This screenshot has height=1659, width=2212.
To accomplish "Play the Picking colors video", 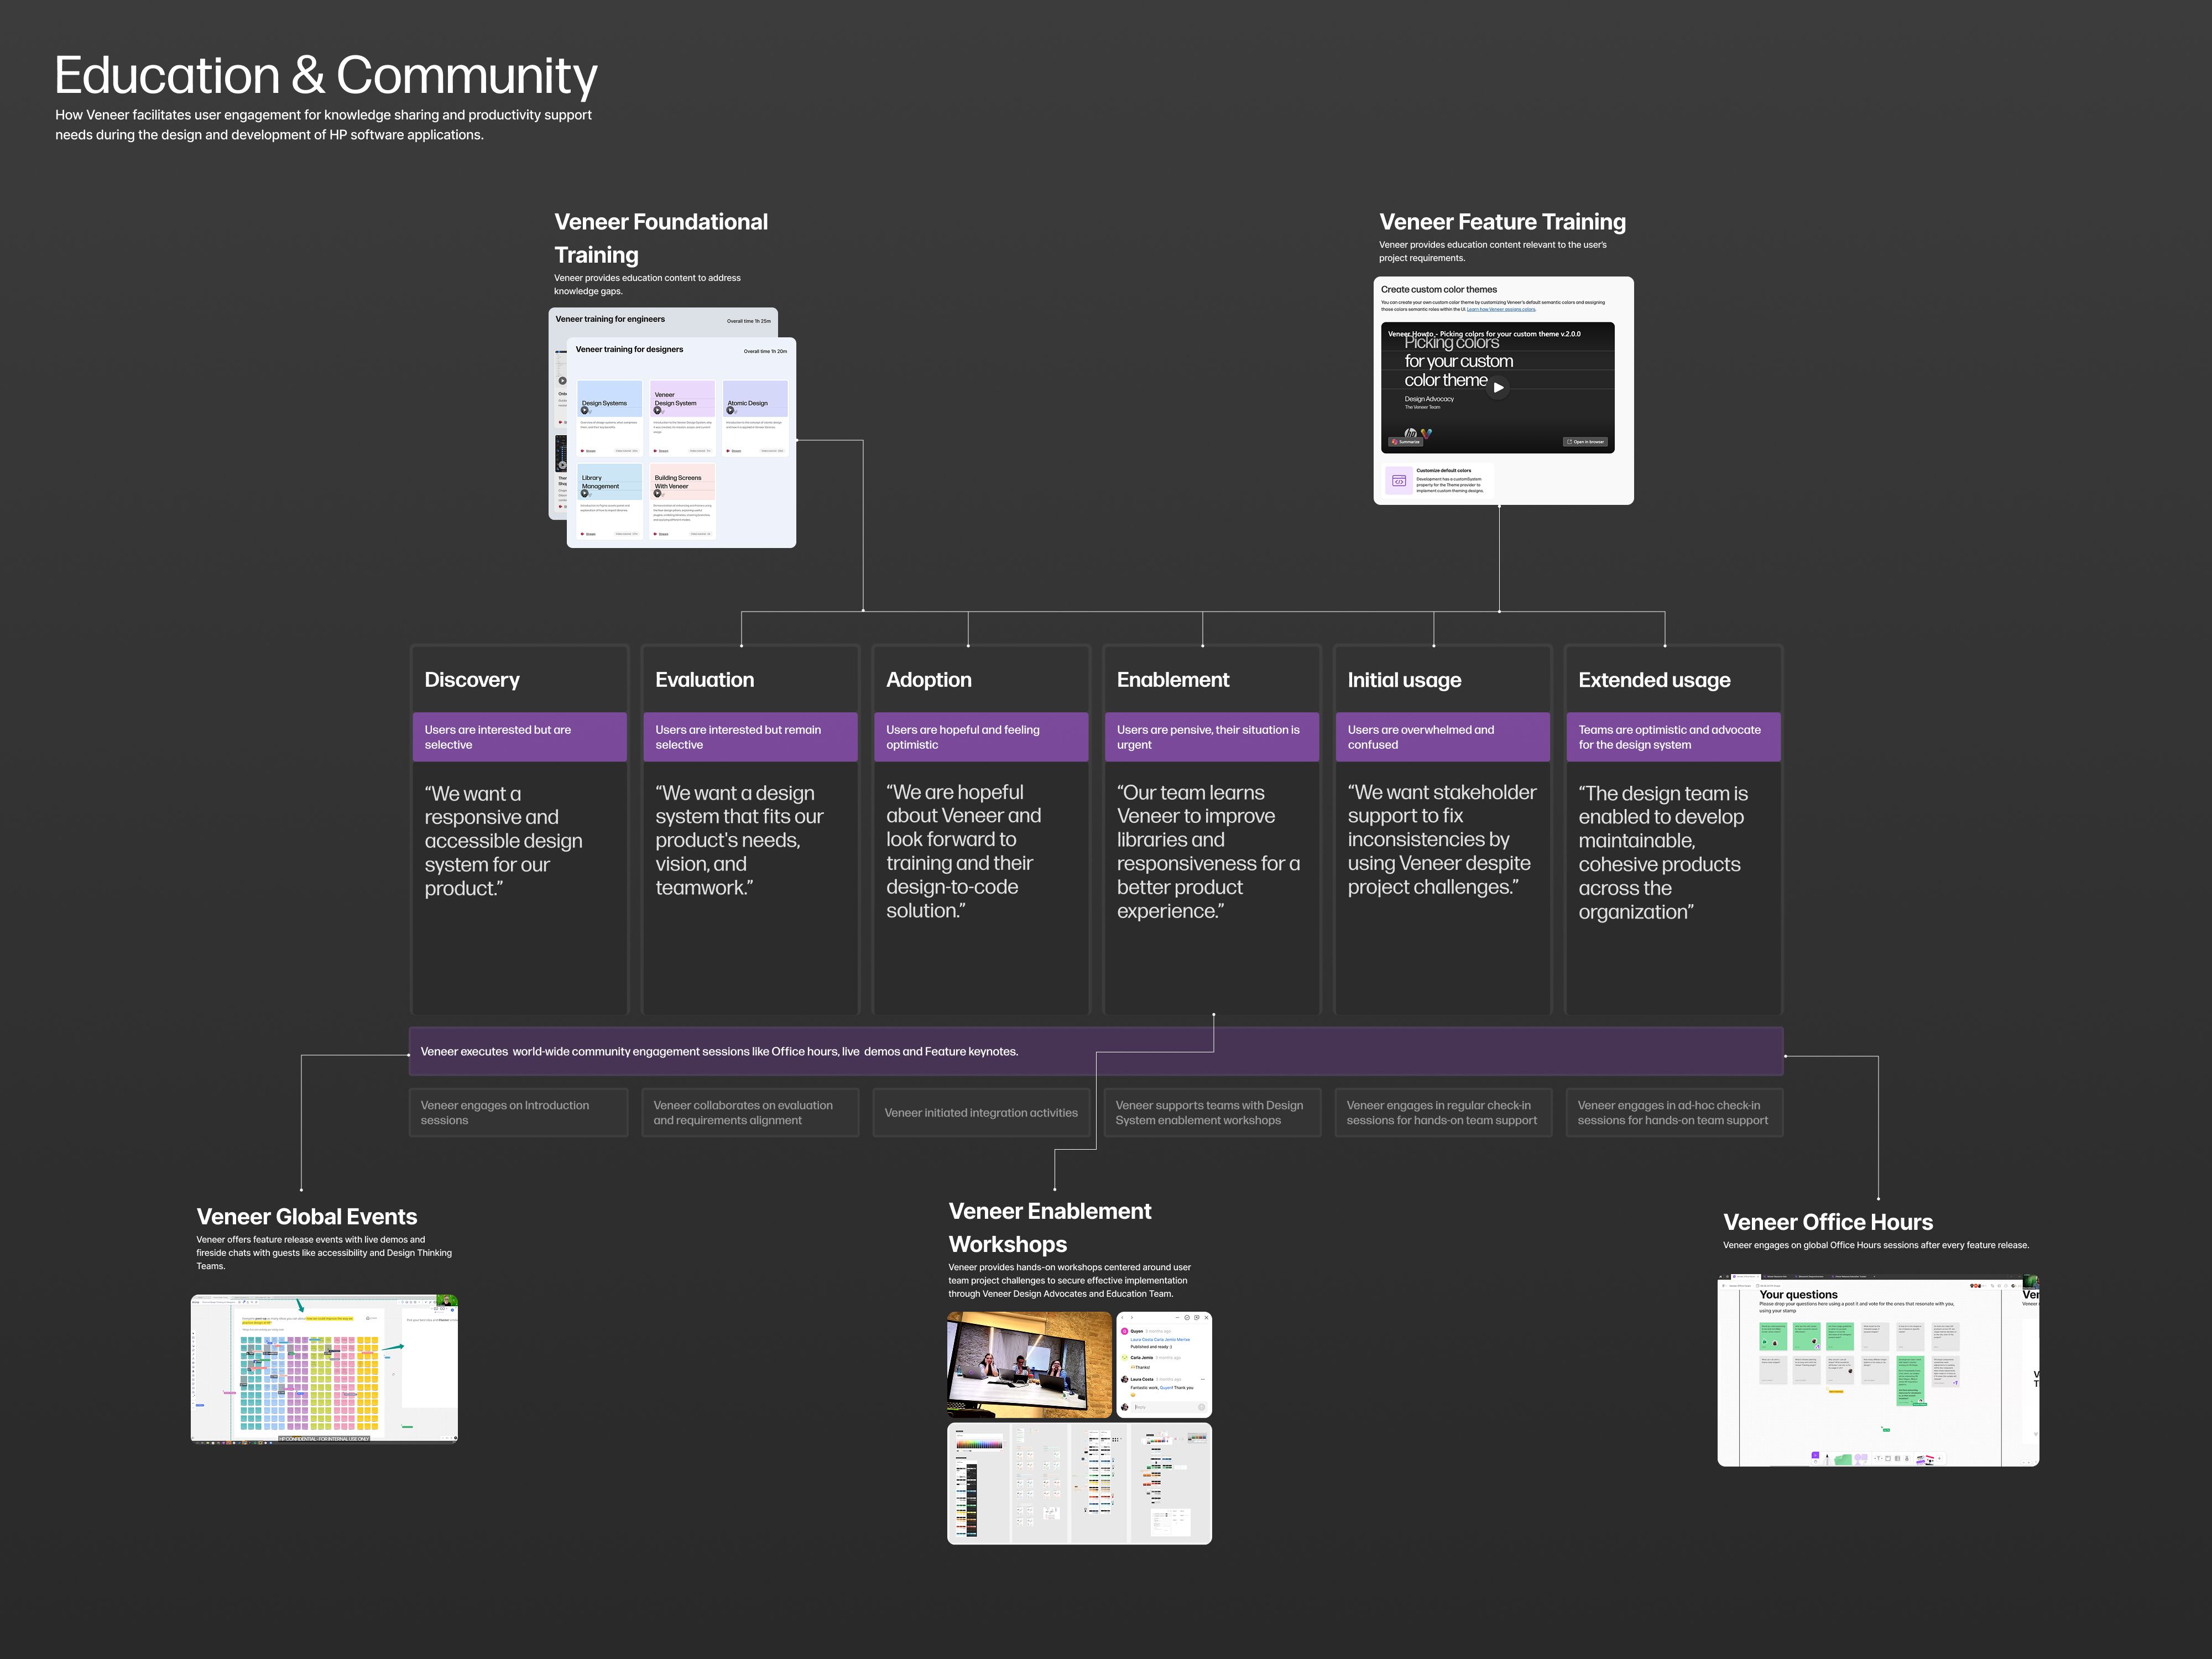I will pos(1497,387).
